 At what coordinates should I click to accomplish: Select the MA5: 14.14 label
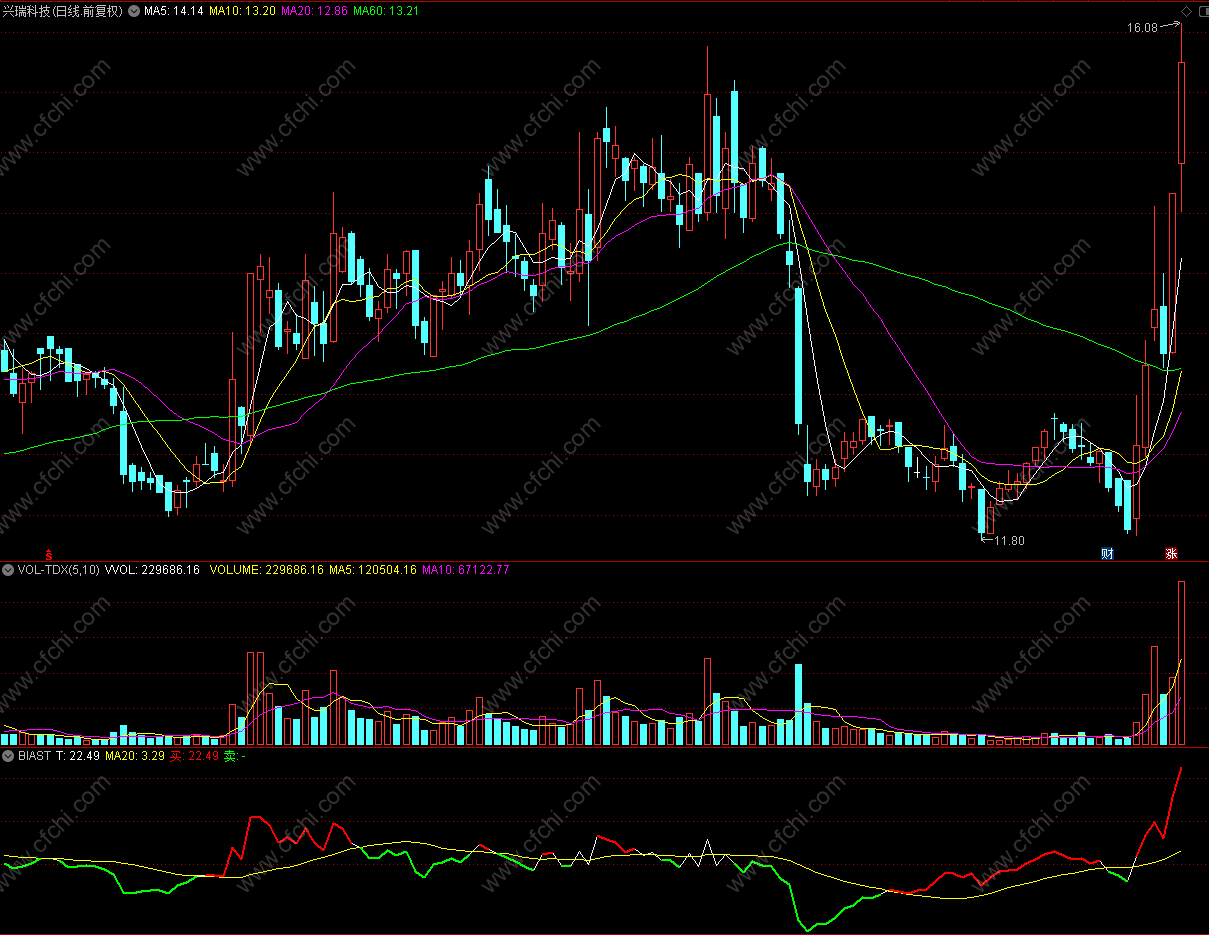click(x=174, y=11)
